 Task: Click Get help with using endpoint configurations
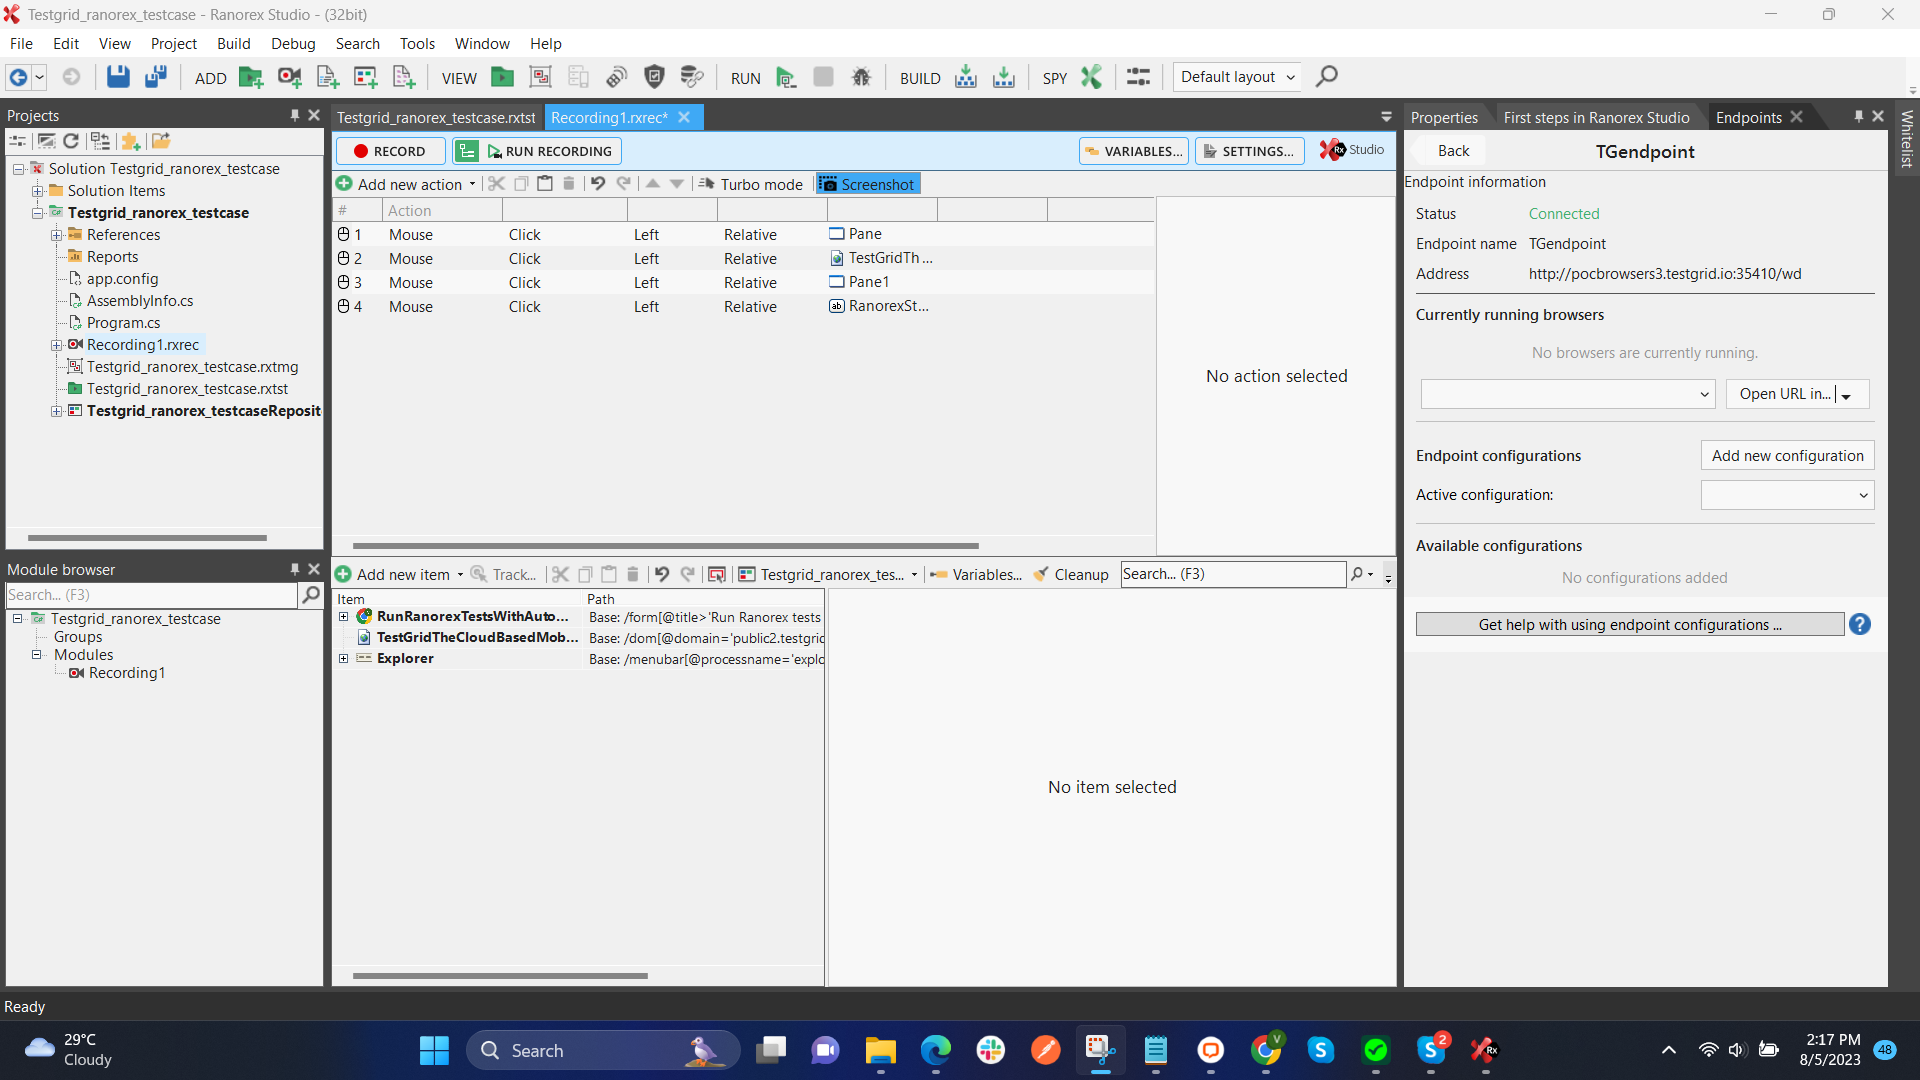[x=1630, y=625]
